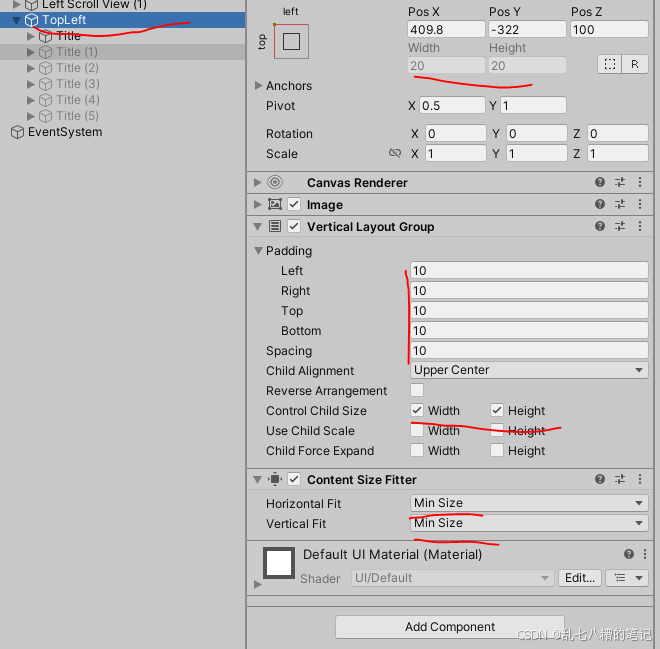Image resolution: width=660 pixels, height=649 pixels.
Task: Disable the Content Size Fitter checkbox
Action: pyautogui.click(x=294, y=479)
